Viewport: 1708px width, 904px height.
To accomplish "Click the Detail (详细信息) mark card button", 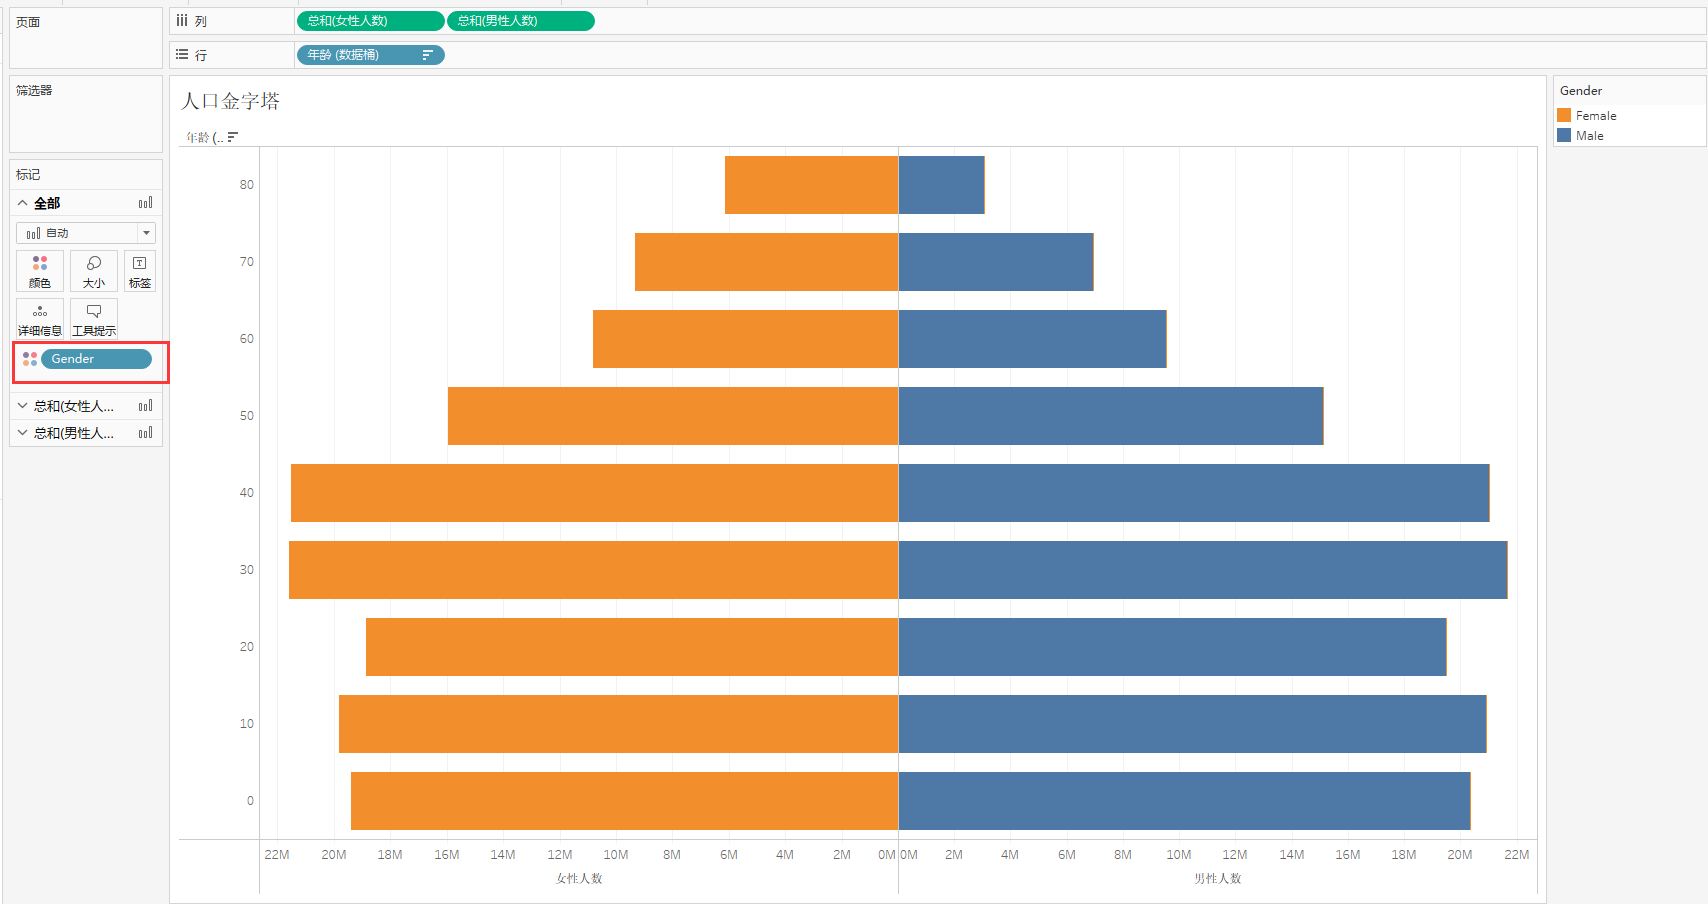I will (x=40, y=319).
